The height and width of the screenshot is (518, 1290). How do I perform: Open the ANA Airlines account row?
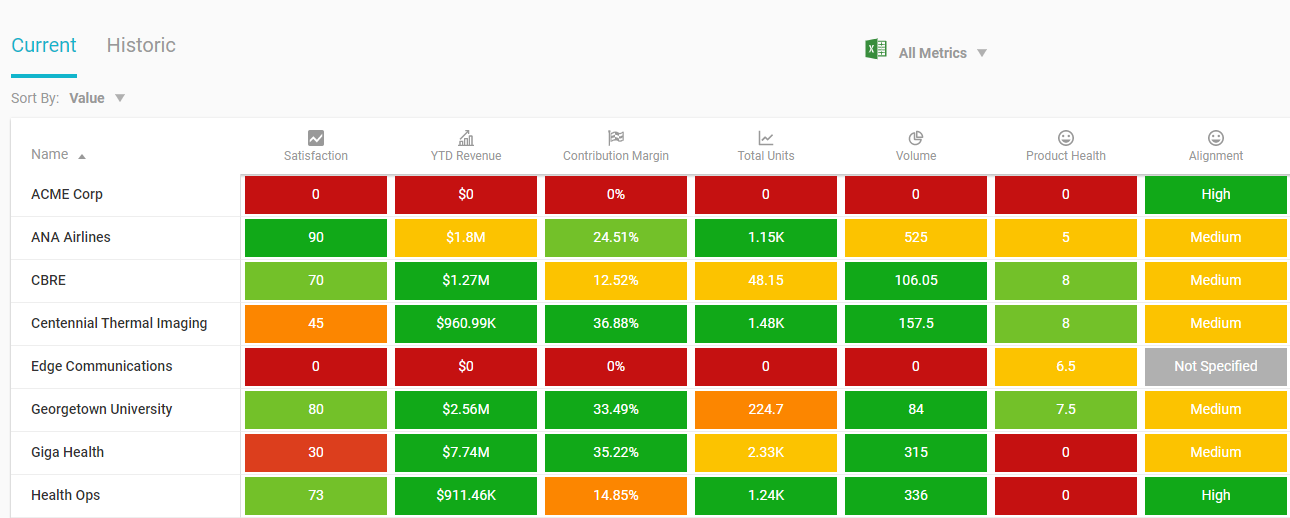click(x=71, y=238)
